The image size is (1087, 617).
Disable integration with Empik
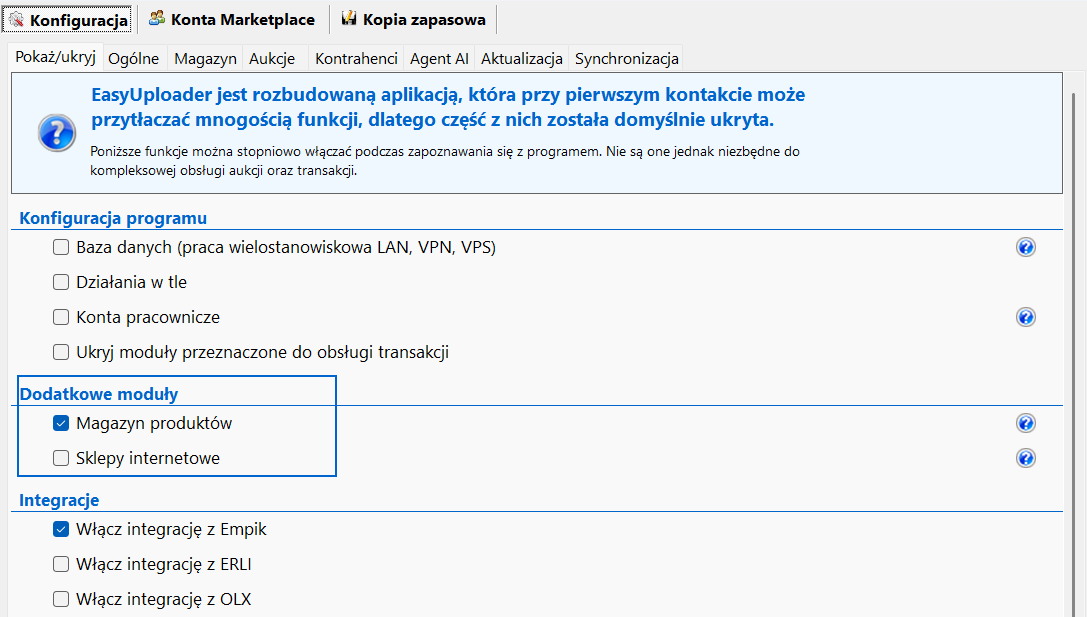[61, 529]
